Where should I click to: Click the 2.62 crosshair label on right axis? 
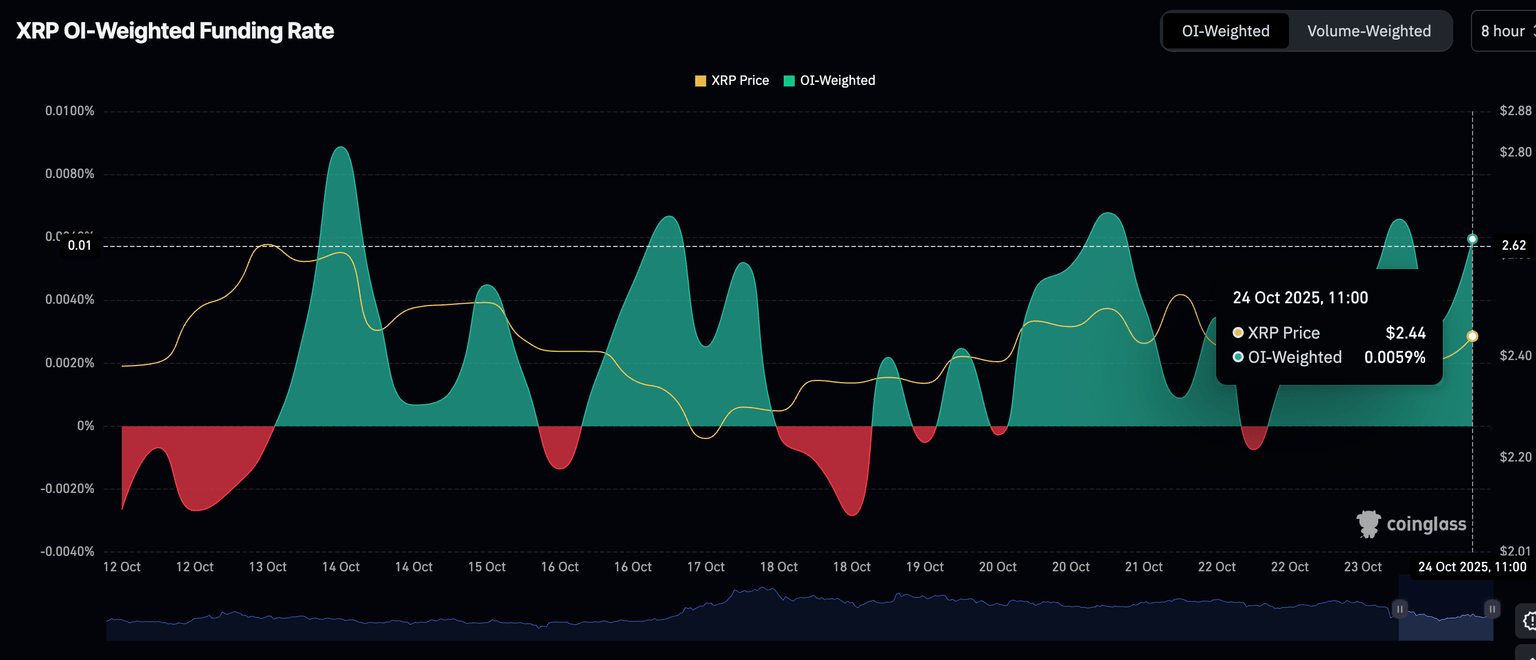tap(1513, 245)
